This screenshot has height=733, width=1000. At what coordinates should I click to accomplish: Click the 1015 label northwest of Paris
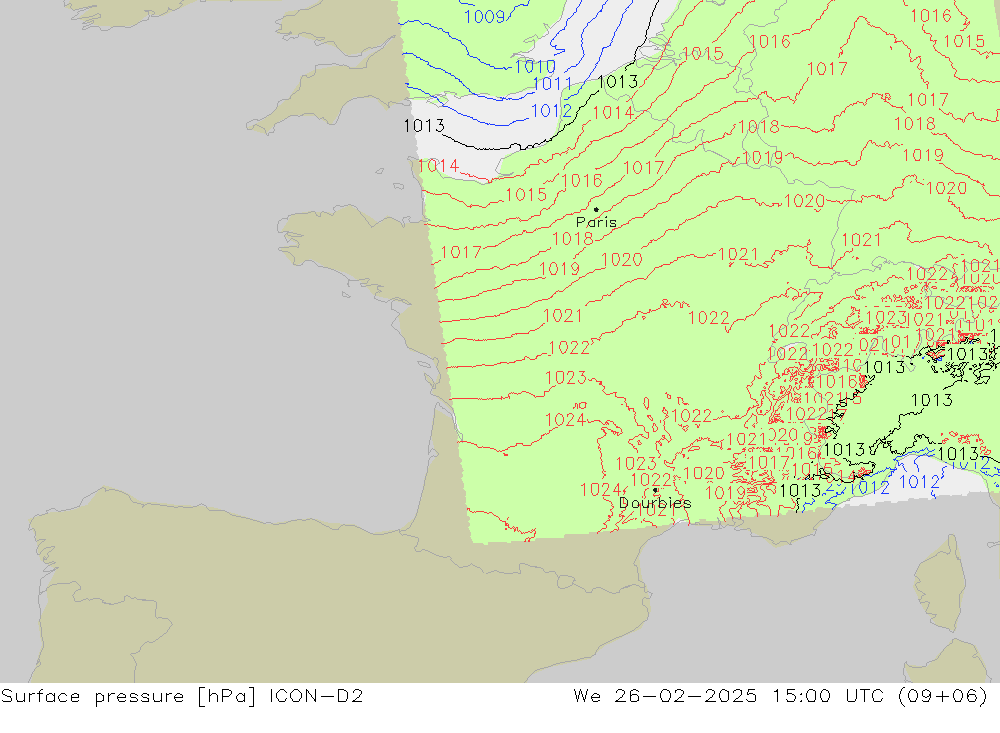coord(526,195)
